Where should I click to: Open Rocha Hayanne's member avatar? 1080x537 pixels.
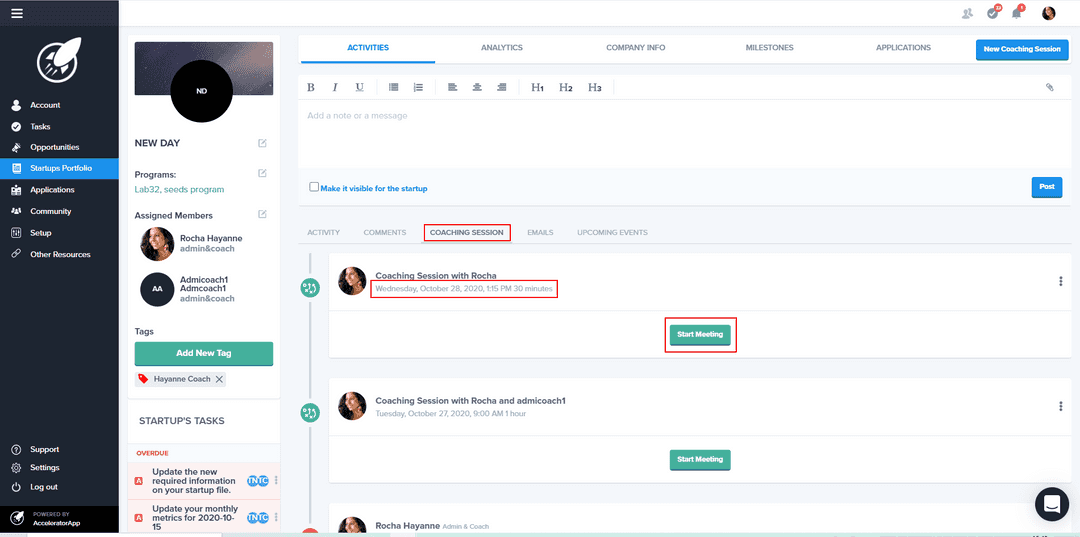pyautogui.click(x=157, y=244)
